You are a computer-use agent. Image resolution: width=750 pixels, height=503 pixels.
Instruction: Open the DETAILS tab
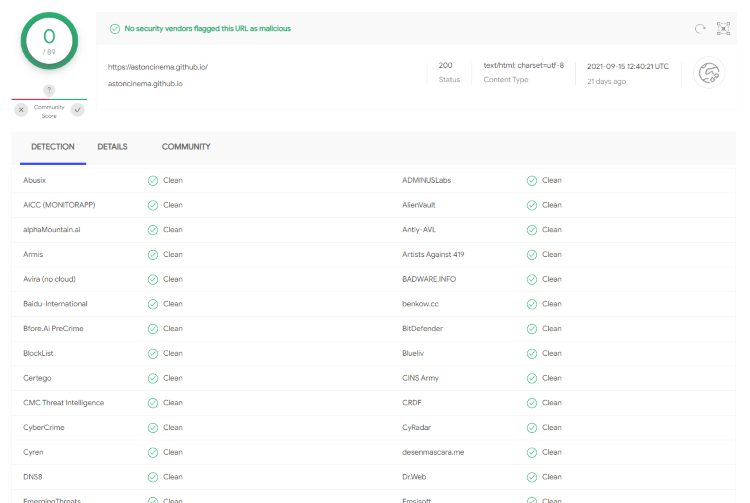point(112,147)
